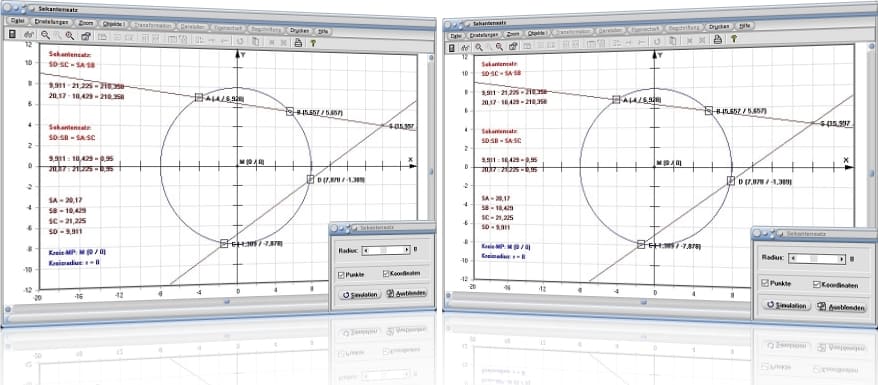This screenshot has height=385, width=878.
Task: Click the printer icon in left window toolbar
Action: pos(298,41)
